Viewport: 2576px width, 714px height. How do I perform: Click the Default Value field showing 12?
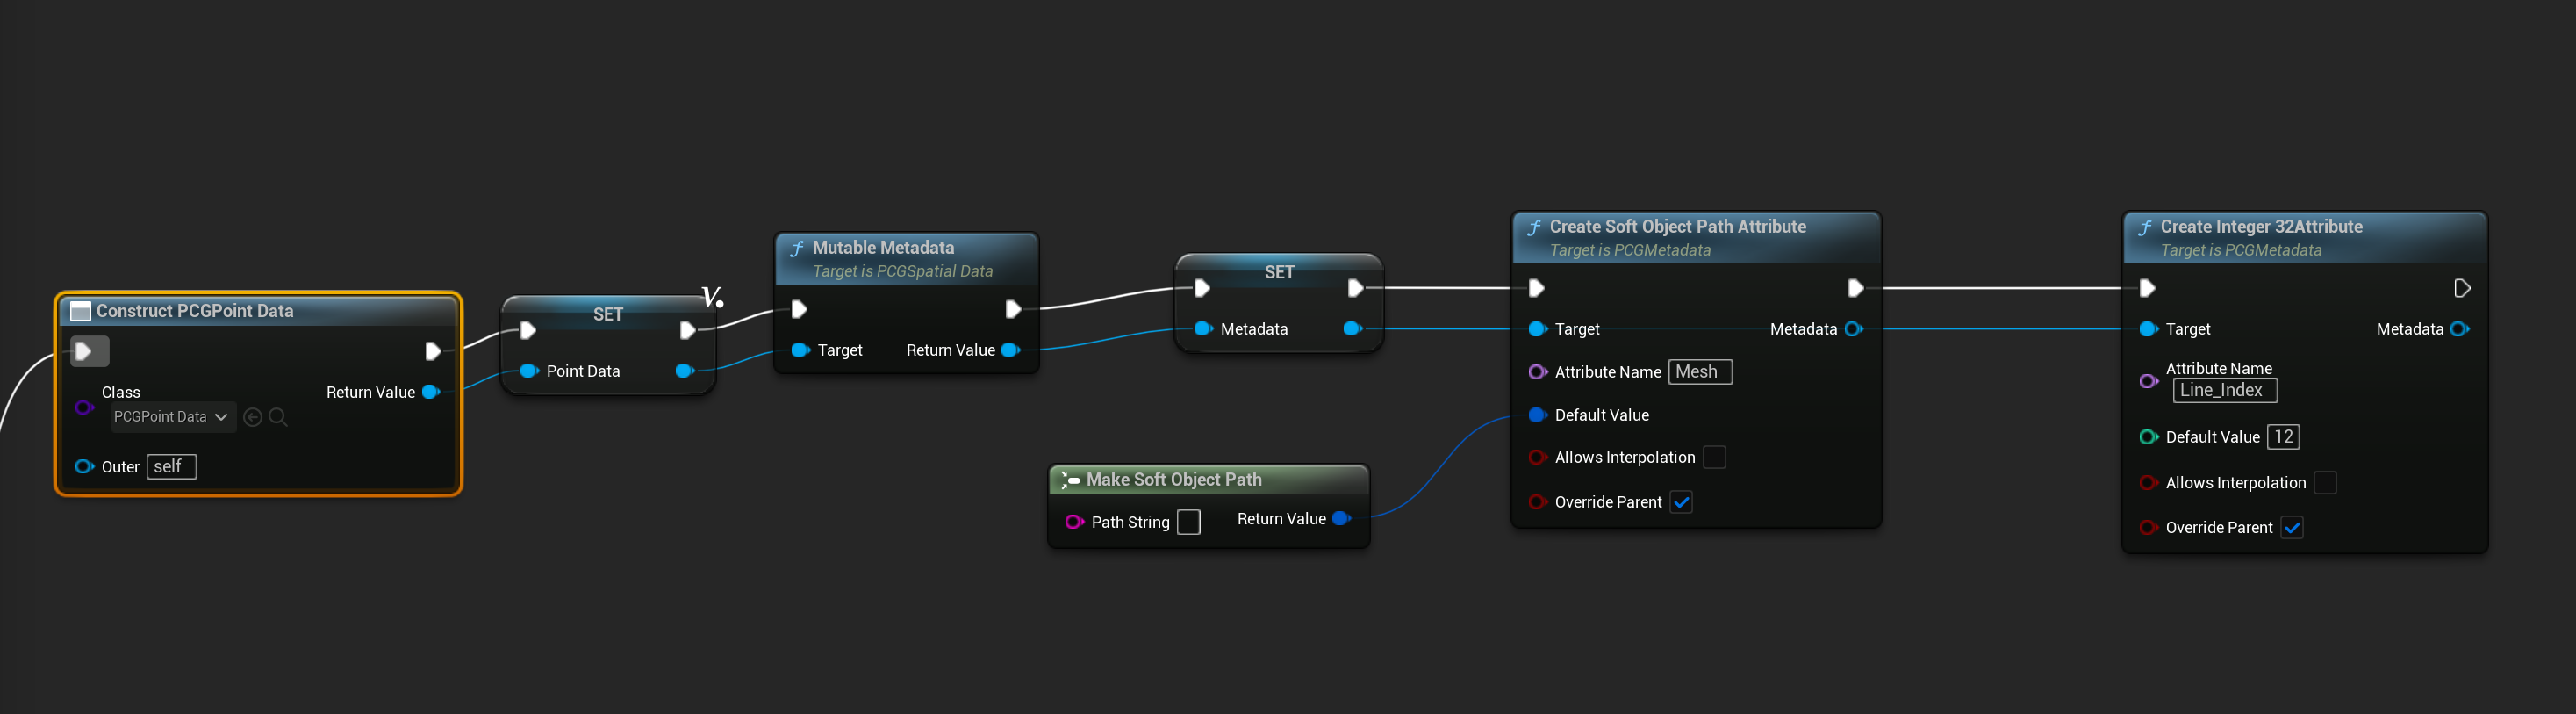[2283, 437]
